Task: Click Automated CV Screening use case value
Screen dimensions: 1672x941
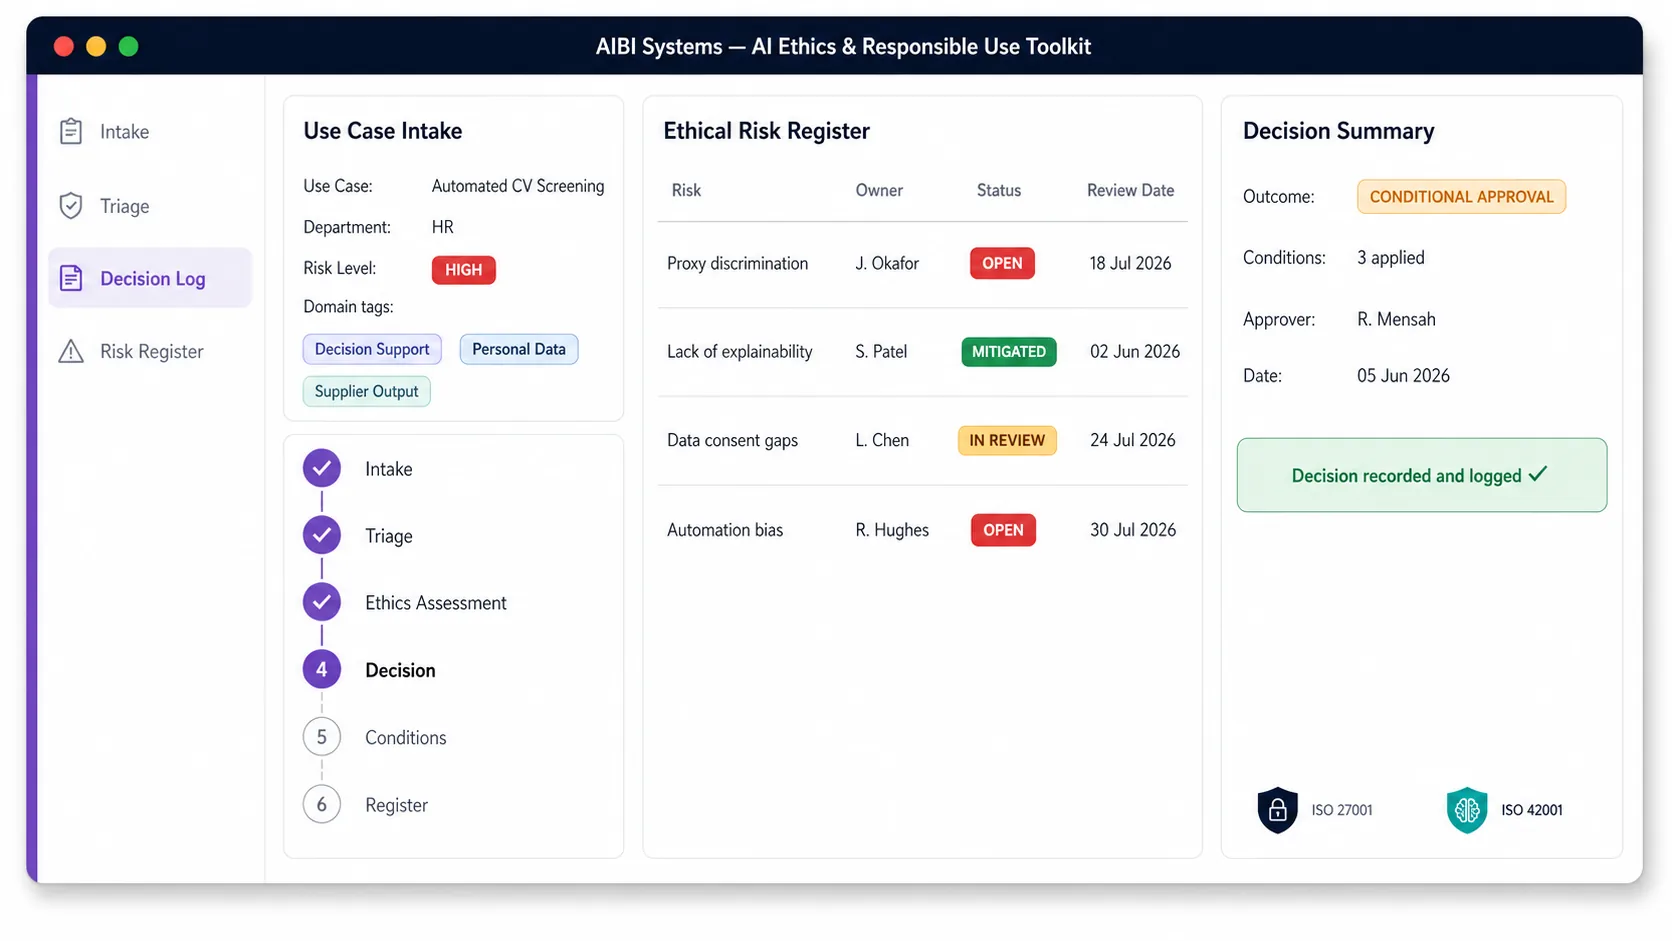Action: 518,186
